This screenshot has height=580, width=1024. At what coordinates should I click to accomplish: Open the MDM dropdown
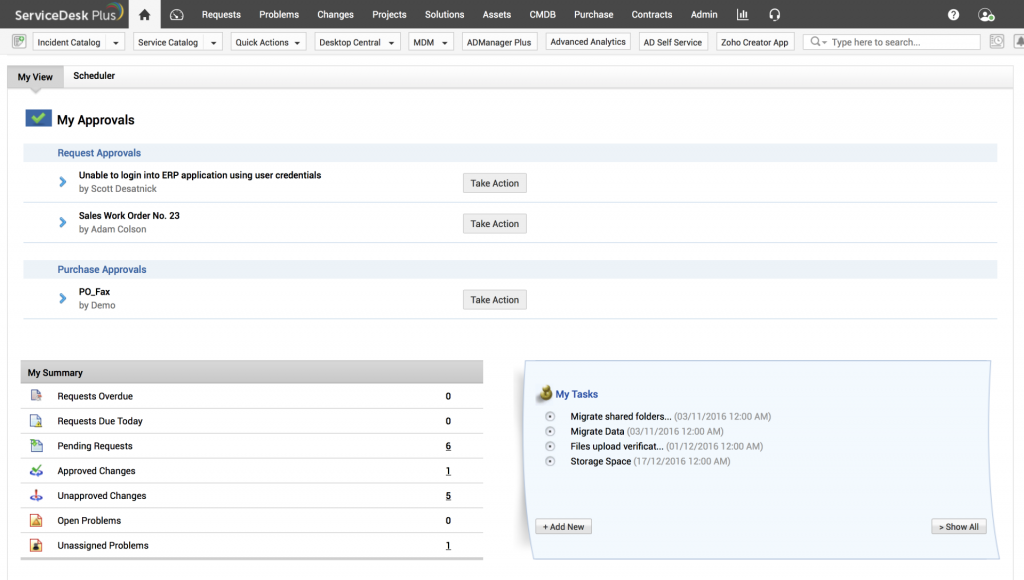(428, 42)
